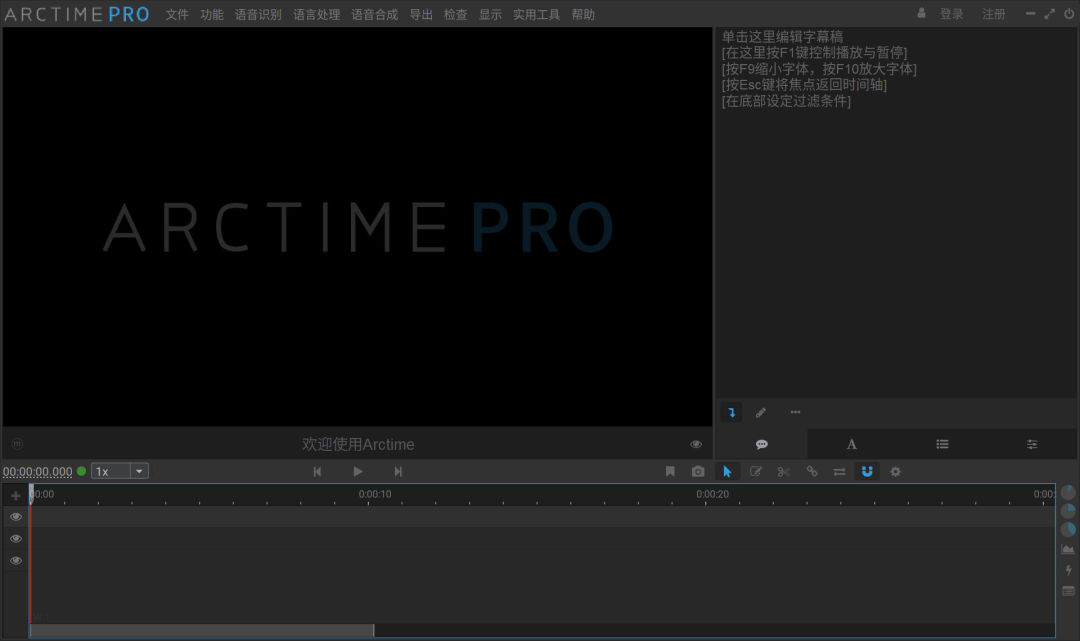This screenshot has width=1080, height=641.
Task: Click the 登录 login button
Action: pos(952,14)
